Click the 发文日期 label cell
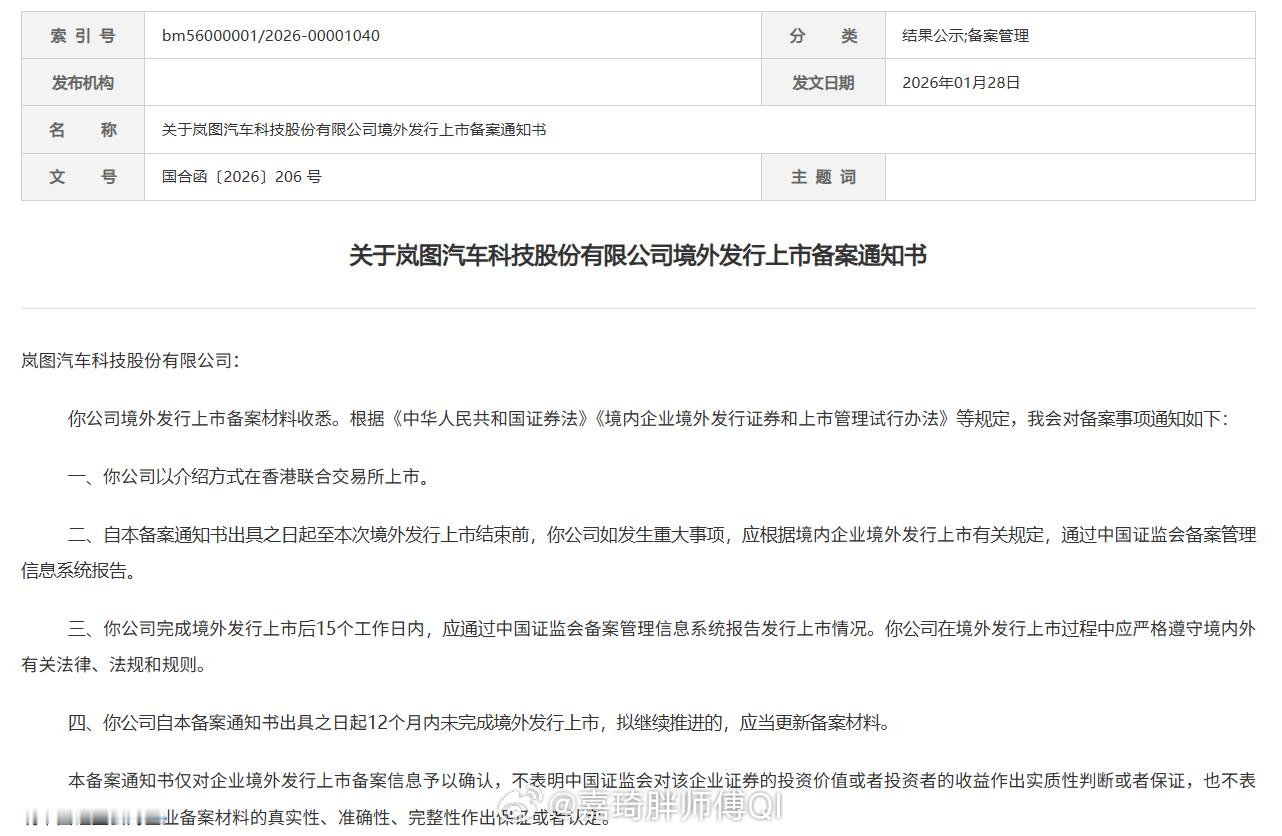Viewport: 1282px width, 836px height. click(x=824, y=83)
